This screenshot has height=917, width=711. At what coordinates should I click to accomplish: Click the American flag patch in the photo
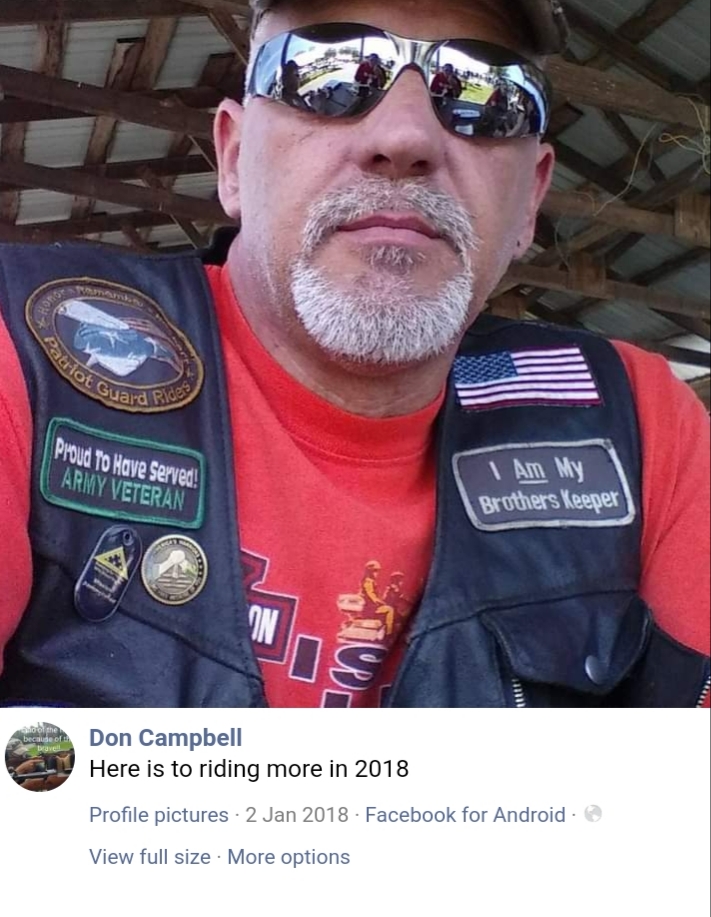tap(527, 377)
